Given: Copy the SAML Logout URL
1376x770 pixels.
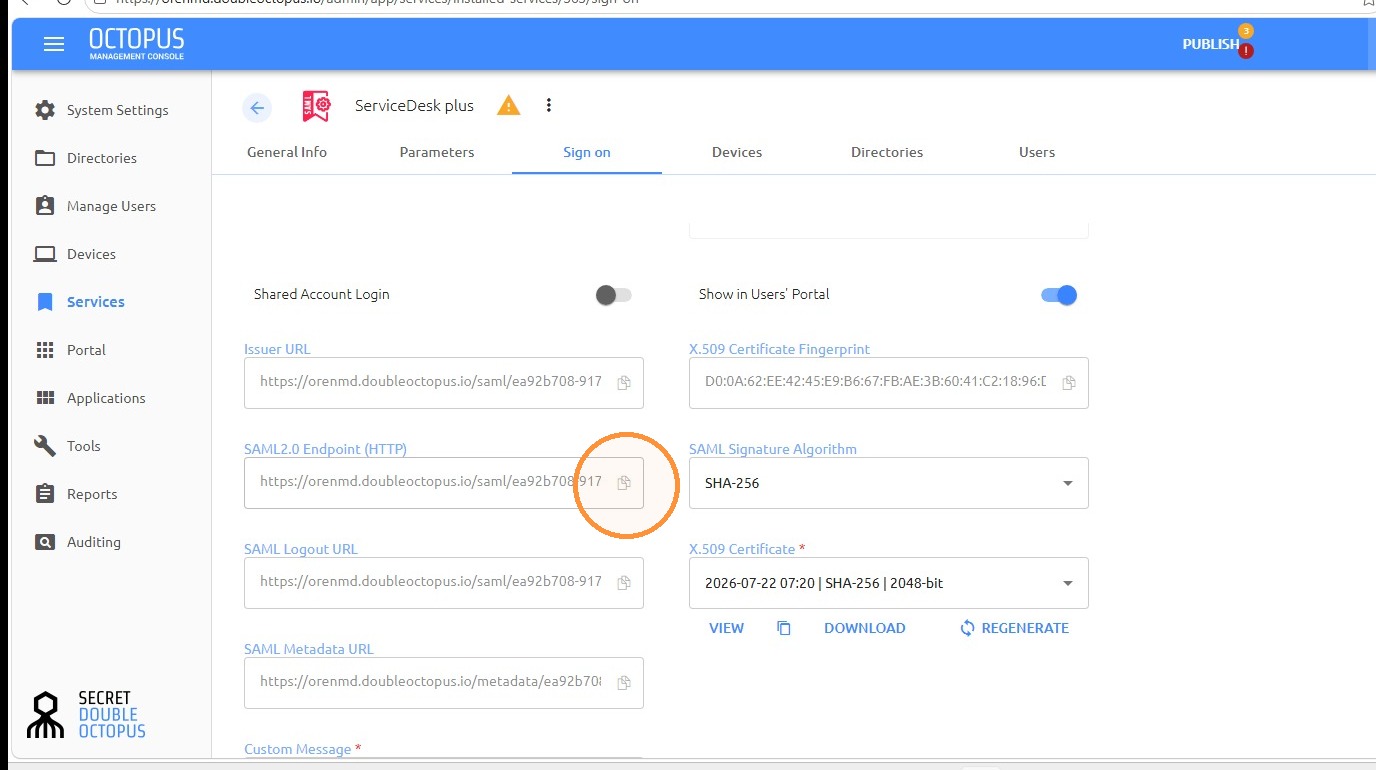Looking at the screenshot, I should (x=624, y=583).
